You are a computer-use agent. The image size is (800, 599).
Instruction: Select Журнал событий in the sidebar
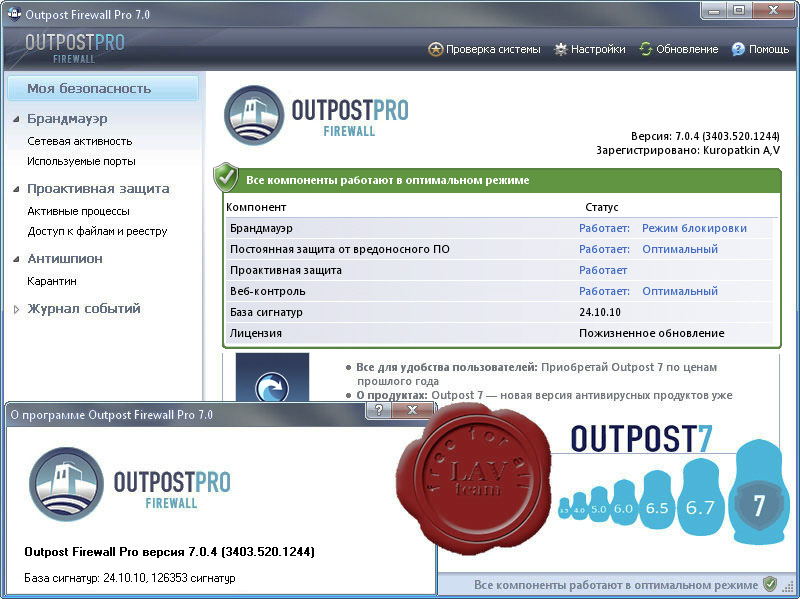click(x=84, y=309)
